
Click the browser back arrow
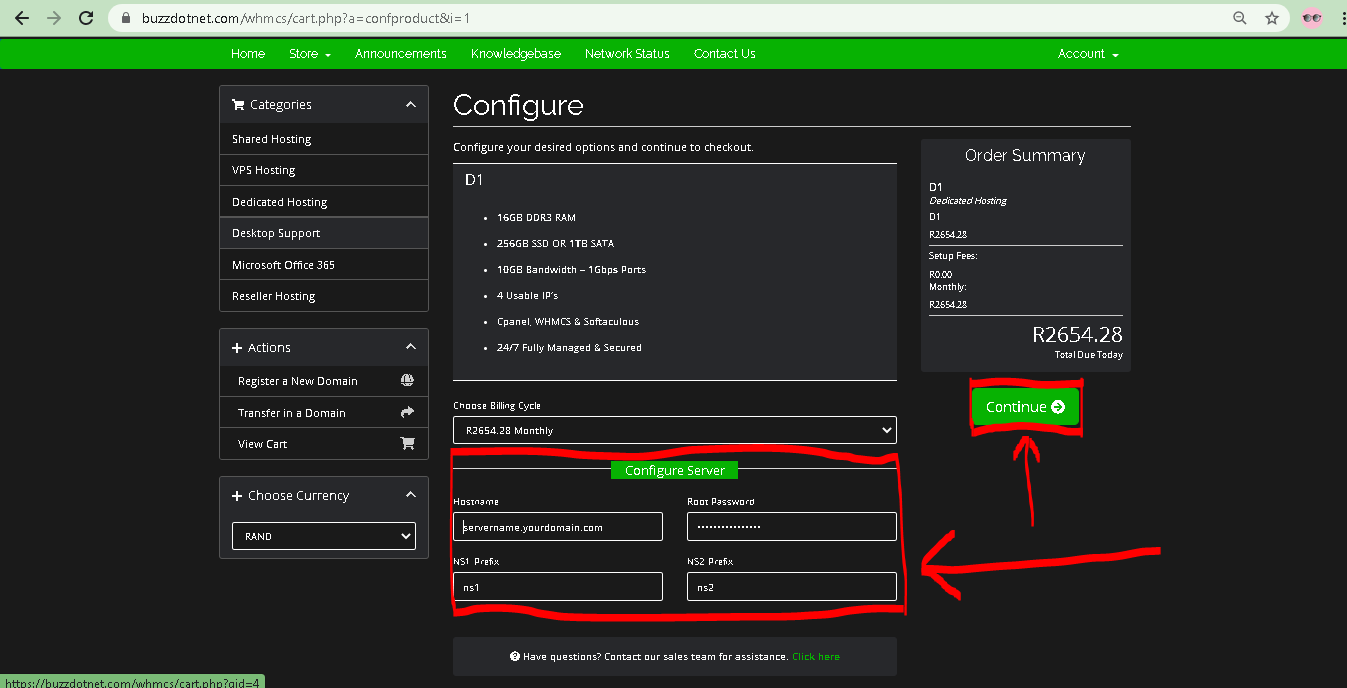click(x=22, y=18)
